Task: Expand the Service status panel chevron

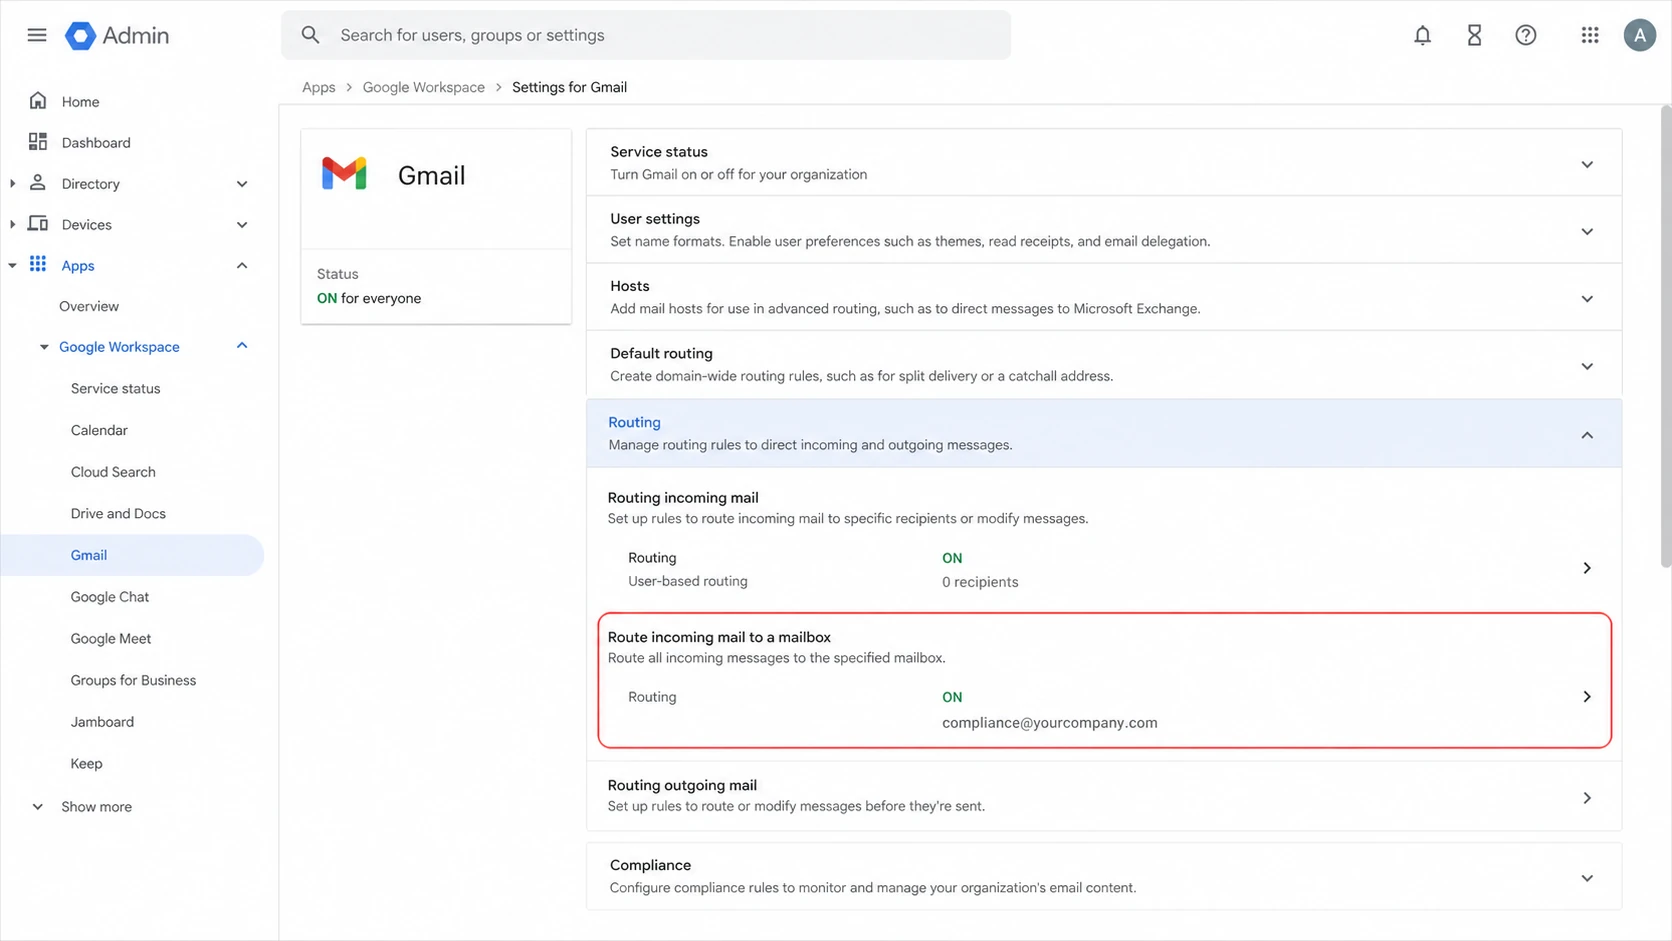Action: click(x=1587, y=164)
